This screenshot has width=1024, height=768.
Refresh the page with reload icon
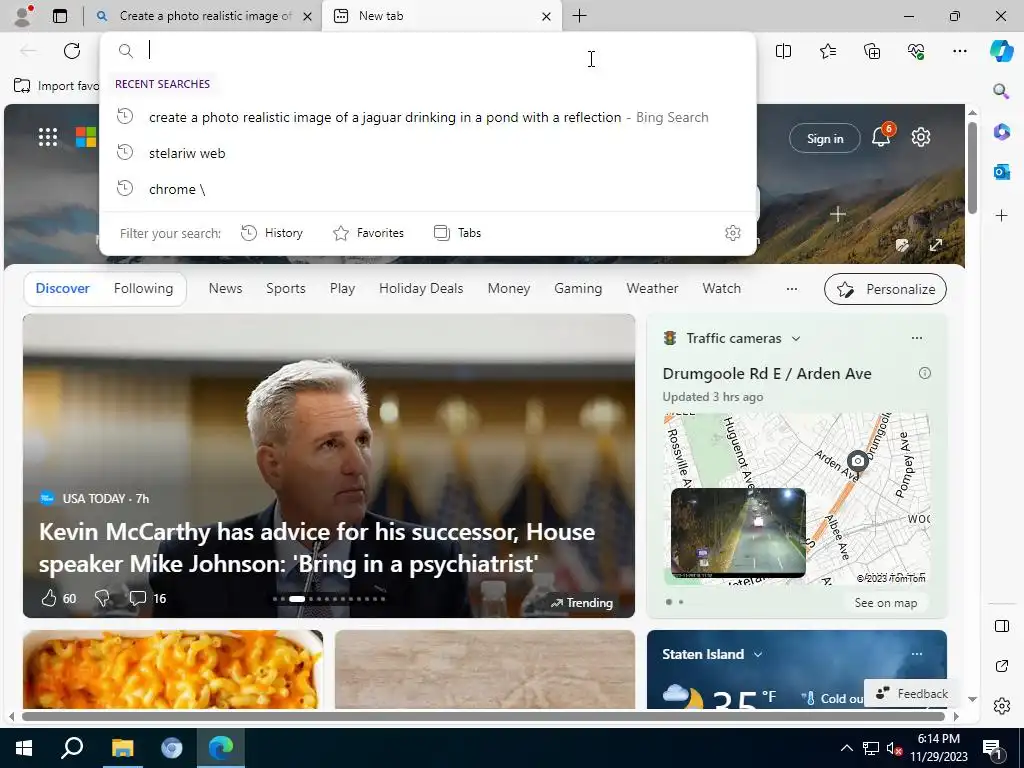tap(72, 51)
